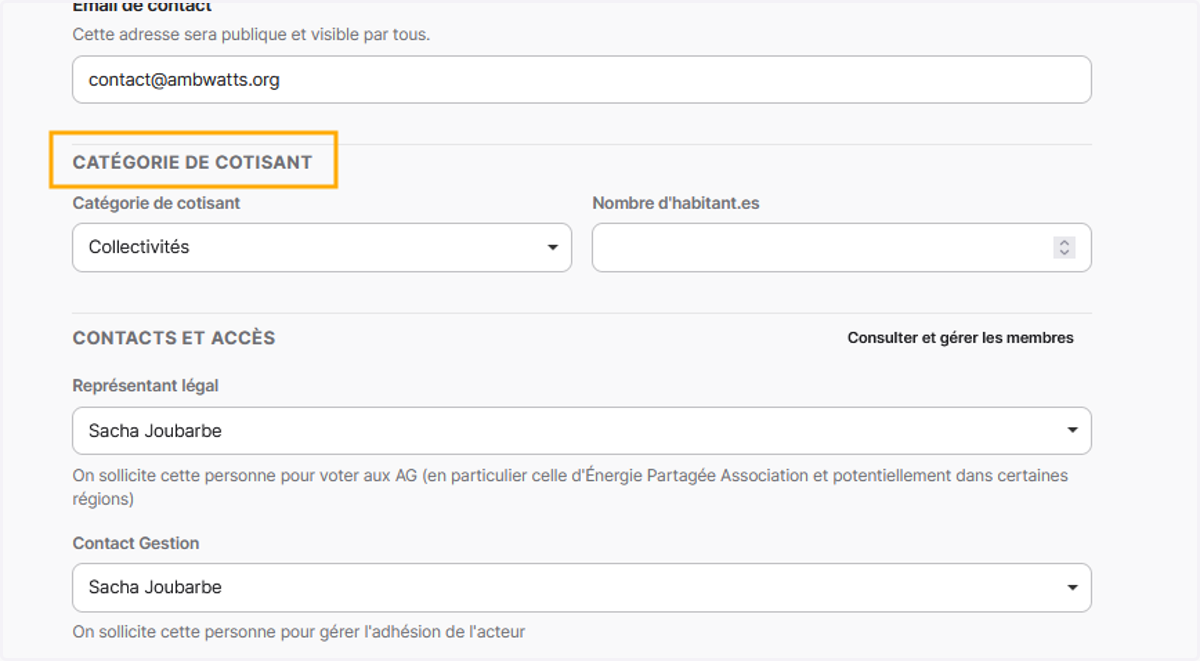Screen dimensions: 1200x661
Task: Open the Catégorie de cotisant dropdown
Action: point(322,247)
